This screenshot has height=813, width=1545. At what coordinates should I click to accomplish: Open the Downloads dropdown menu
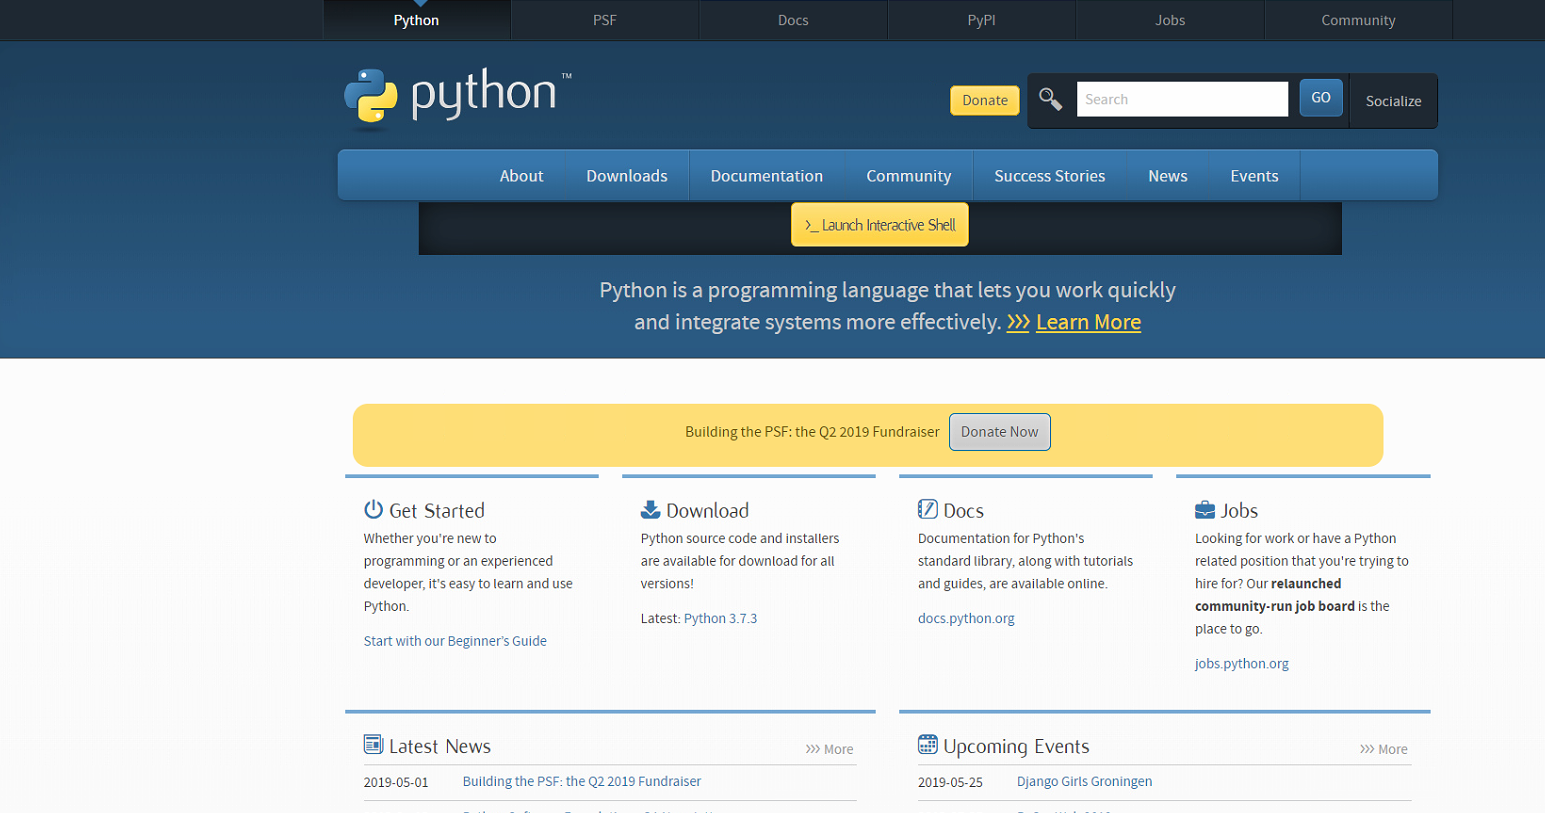(626, 175)
